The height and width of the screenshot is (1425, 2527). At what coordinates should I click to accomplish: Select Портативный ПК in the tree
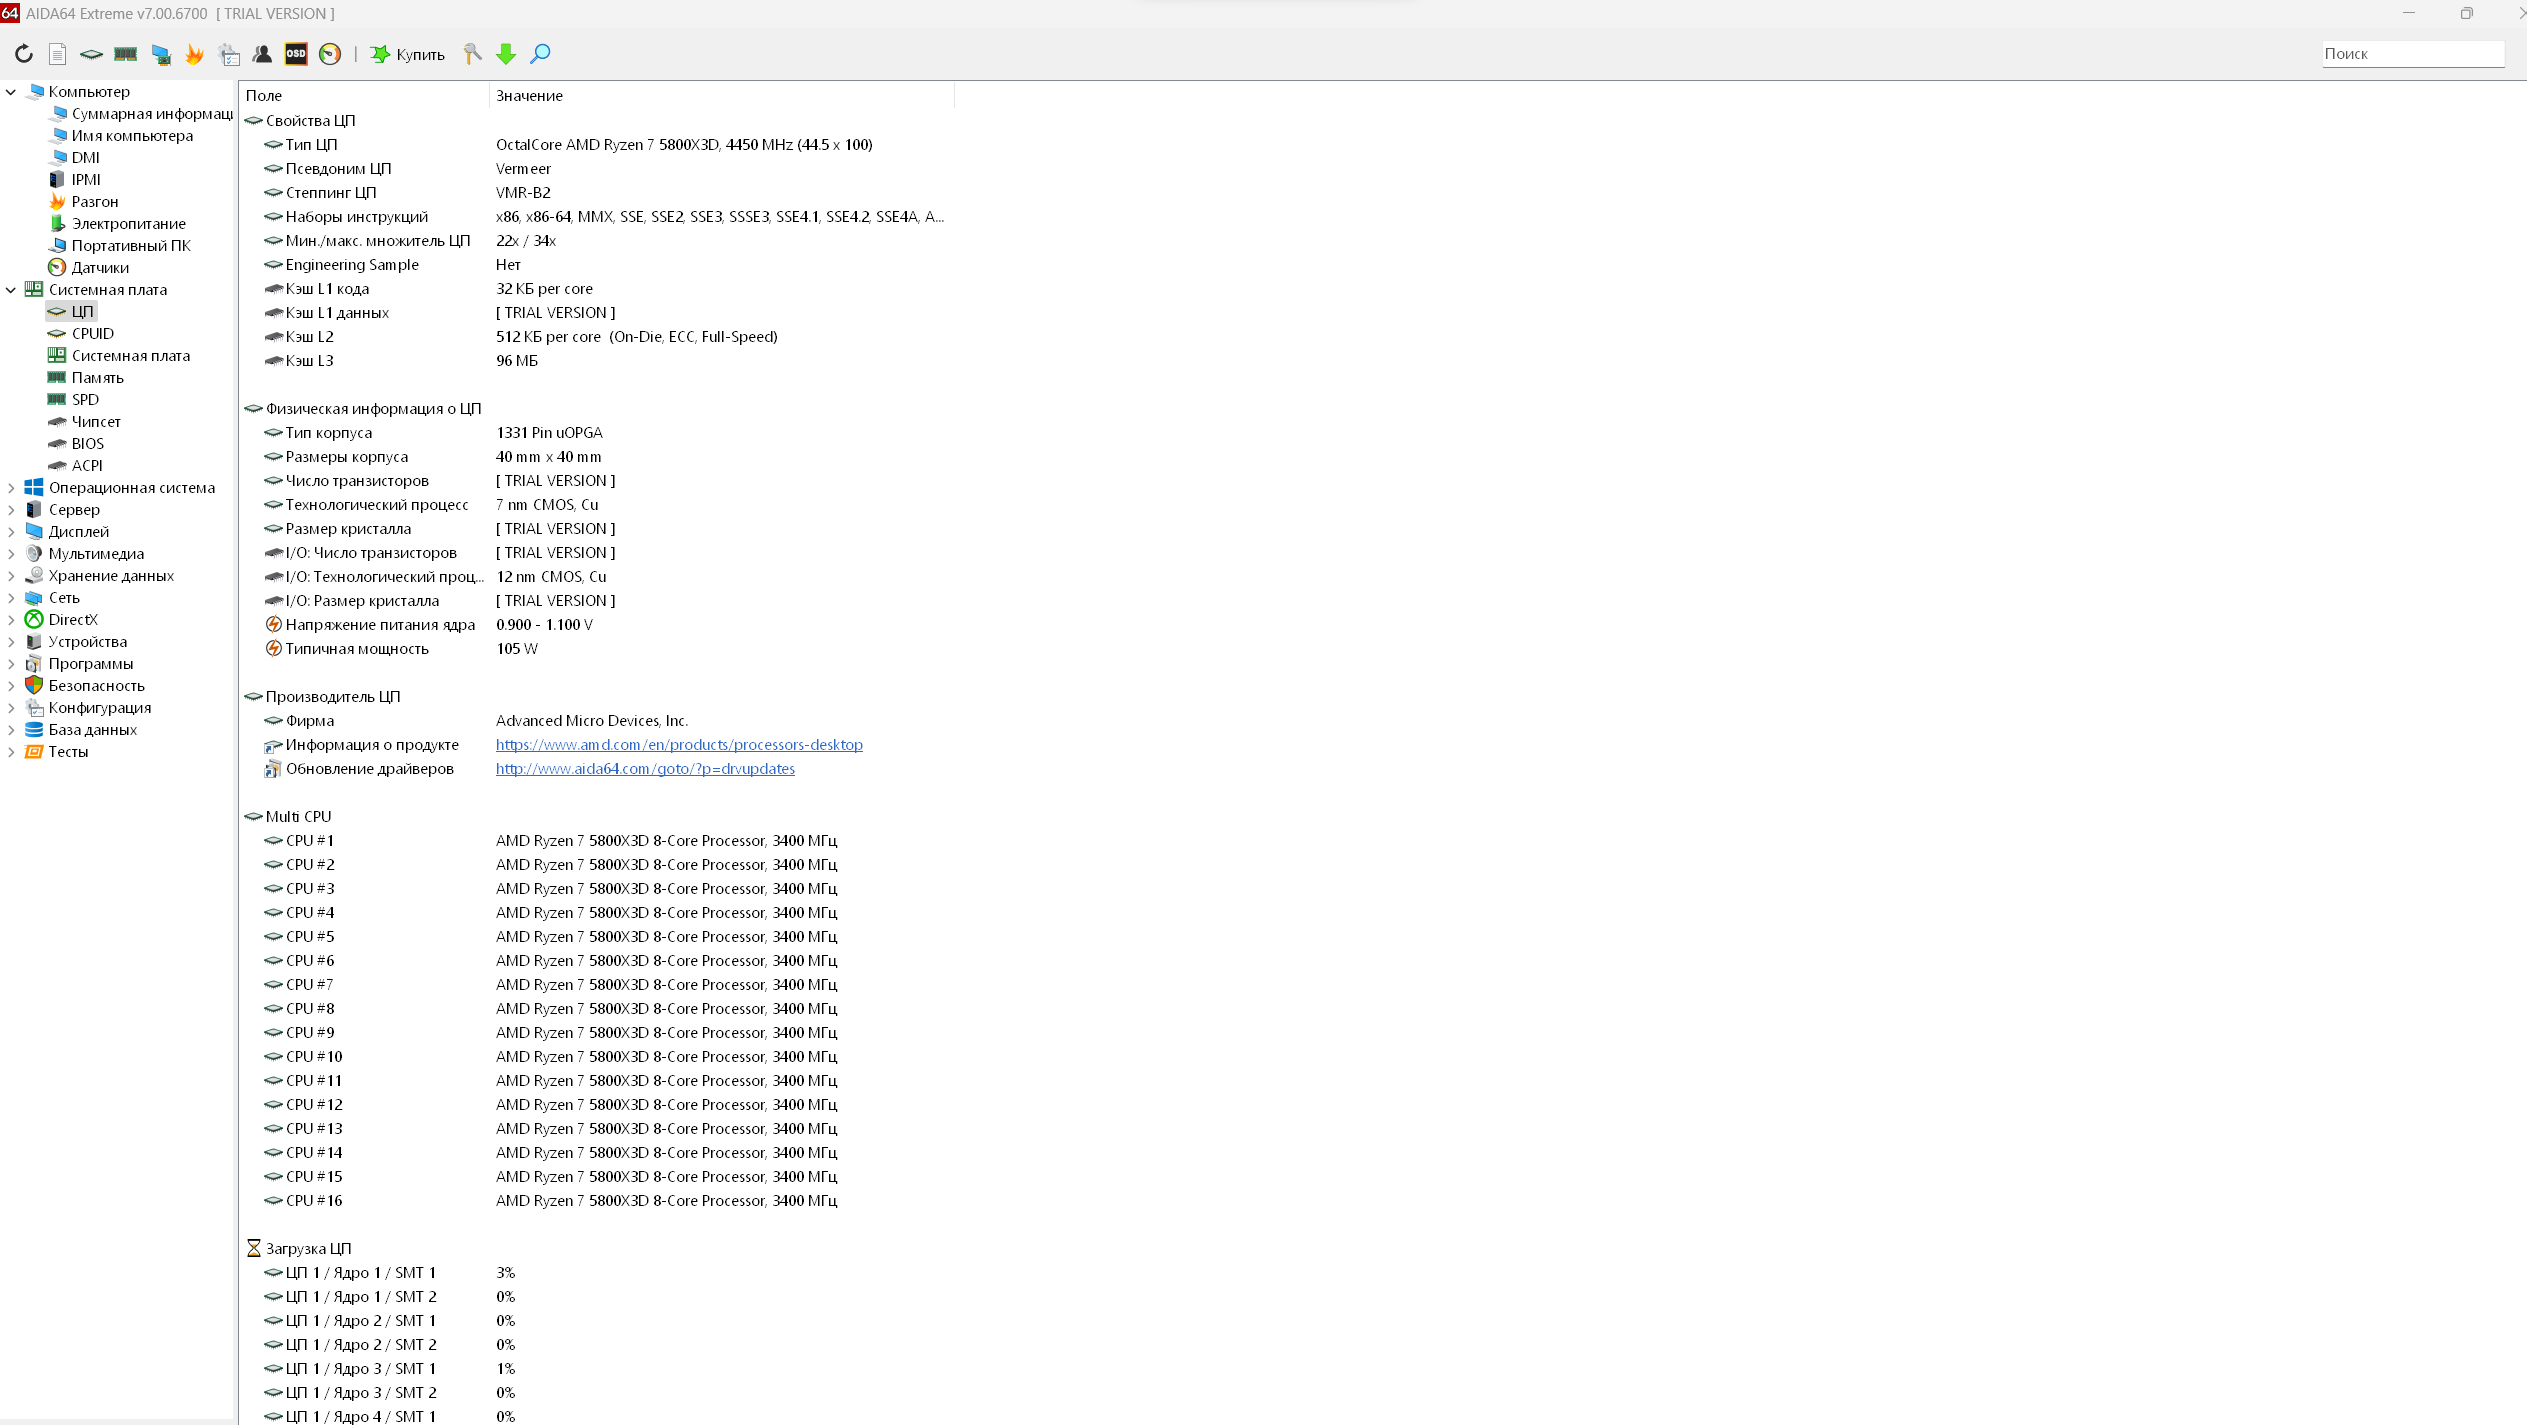130,245
